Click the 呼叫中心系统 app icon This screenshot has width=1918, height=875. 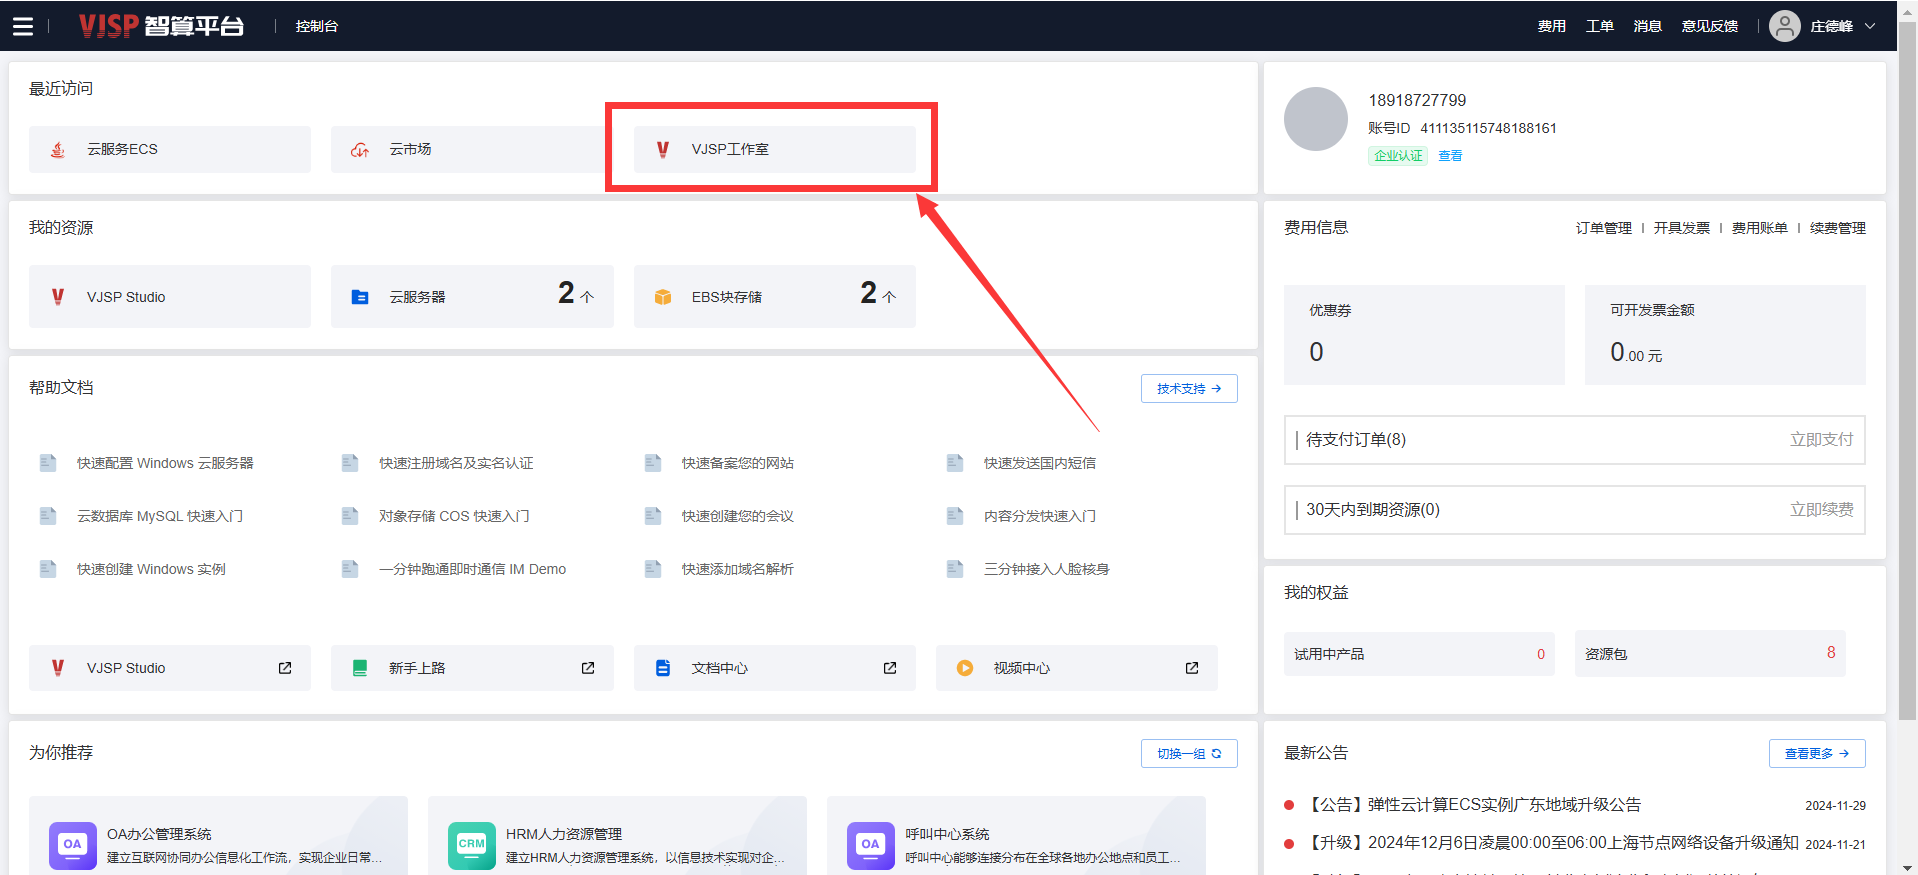(871, 845)
